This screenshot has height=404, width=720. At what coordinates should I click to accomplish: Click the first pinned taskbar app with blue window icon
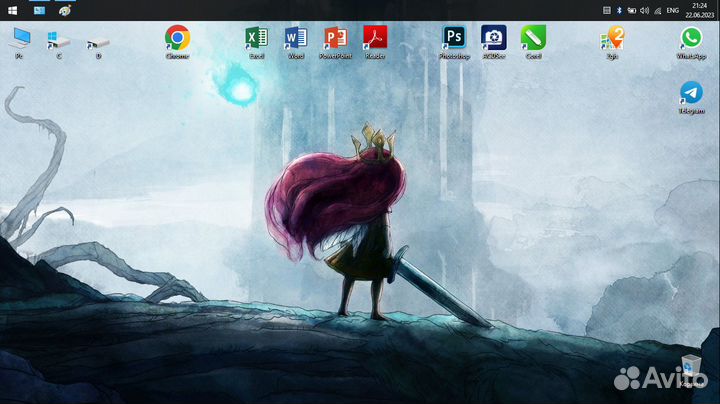coord(39,10)
